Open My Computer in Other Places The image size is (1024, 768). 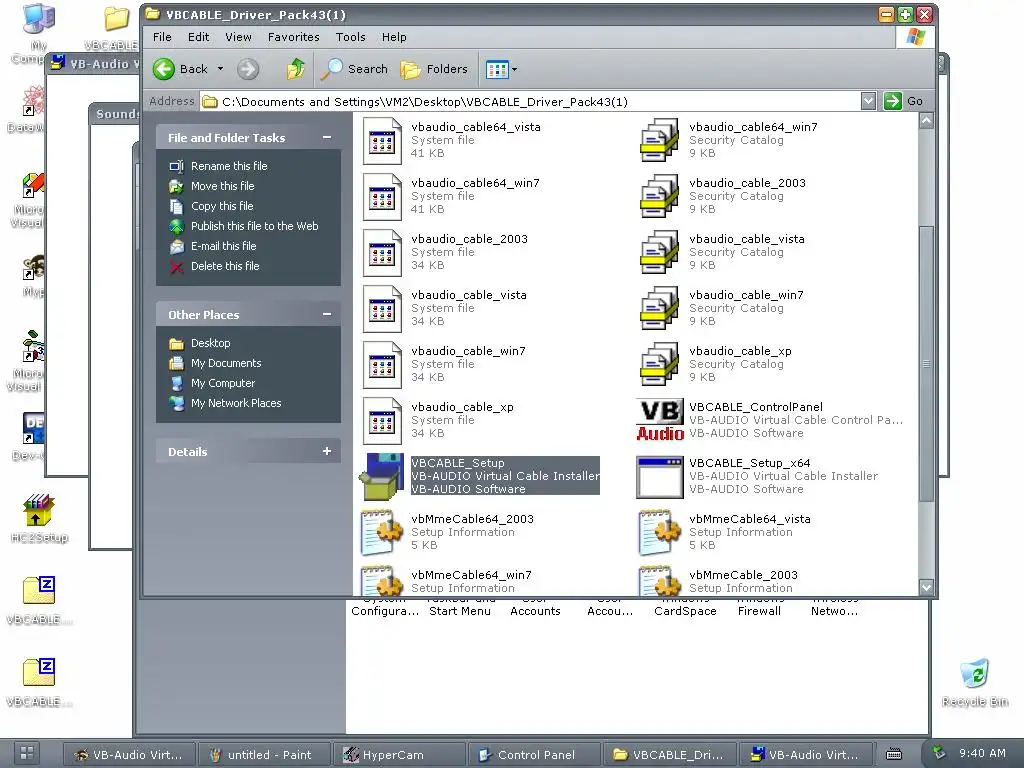[223, 383]
